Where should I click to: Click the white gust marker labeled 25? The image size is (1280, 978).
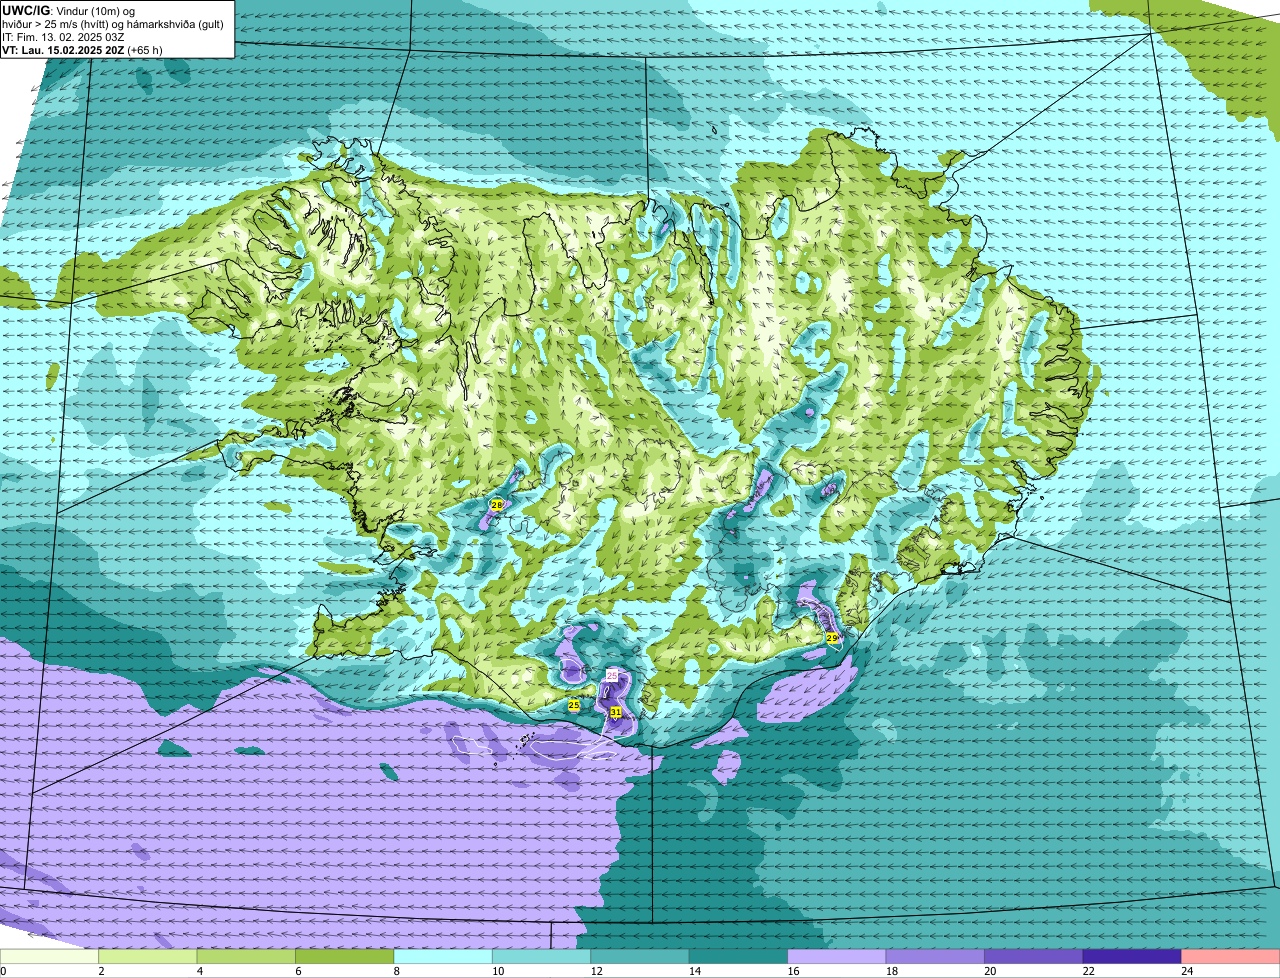tap(612, 676)
